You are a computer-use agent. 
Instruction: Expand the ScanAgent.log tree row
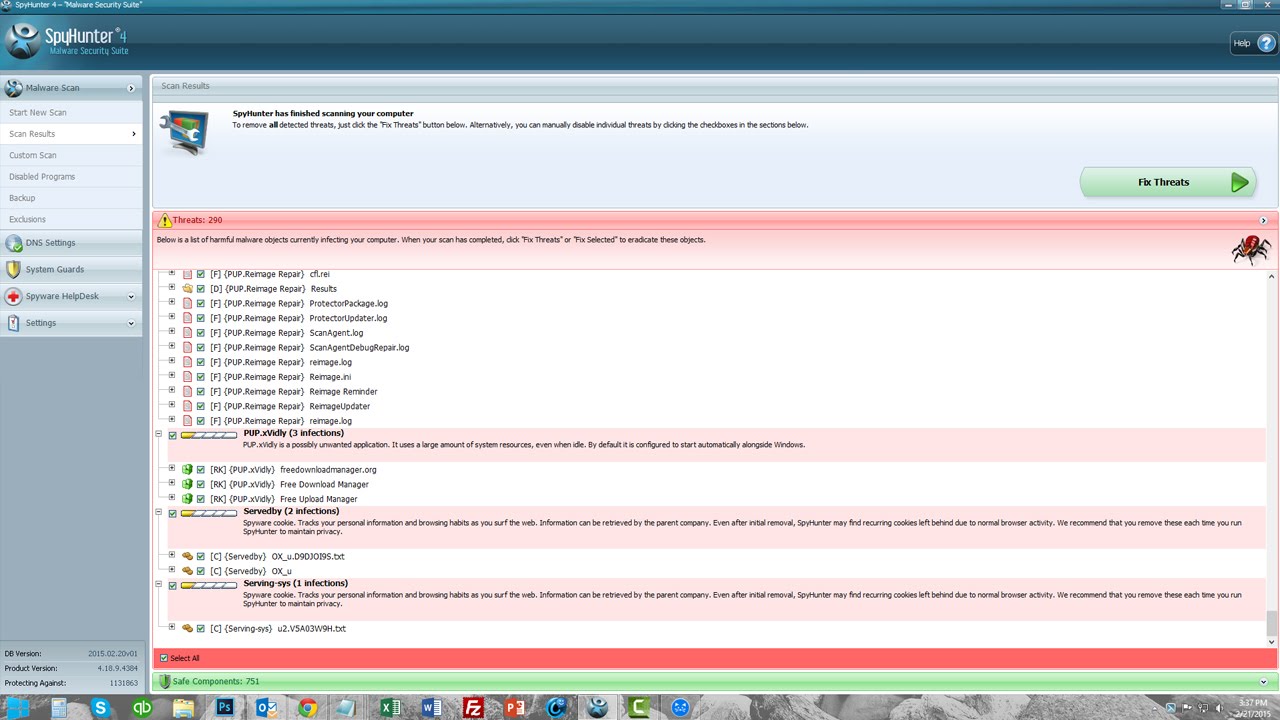(172, 331)
